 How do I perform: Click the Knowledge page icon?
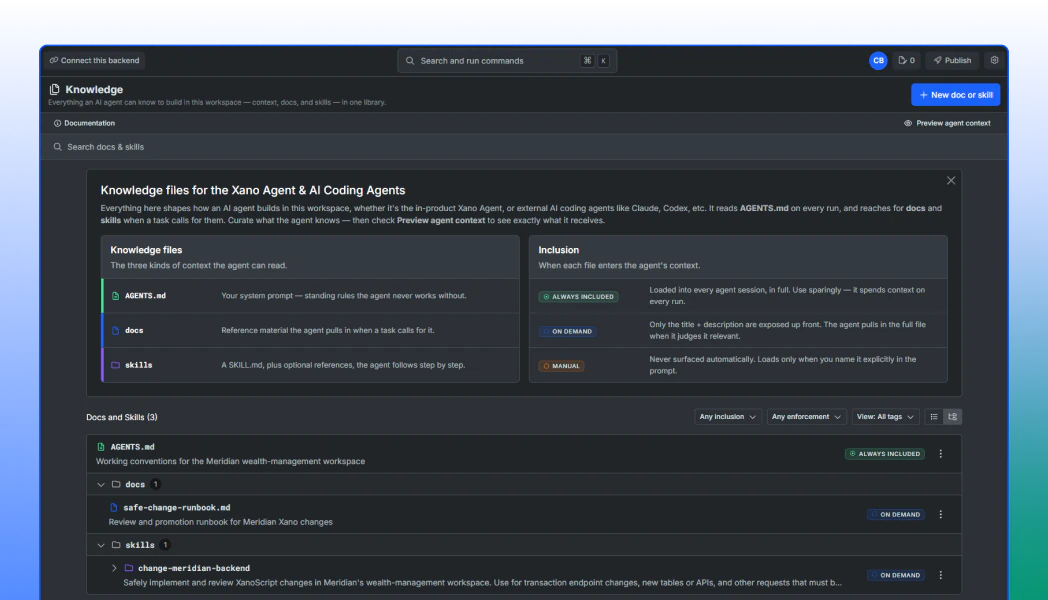pos(55,89)
